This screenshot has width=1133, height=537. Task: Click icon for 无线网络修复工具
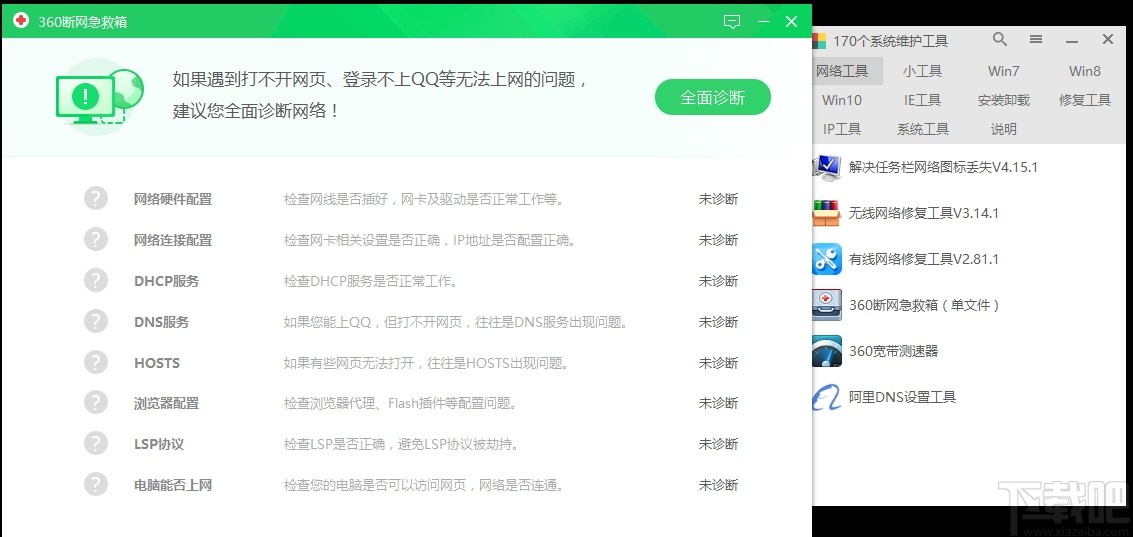point(827,213)
